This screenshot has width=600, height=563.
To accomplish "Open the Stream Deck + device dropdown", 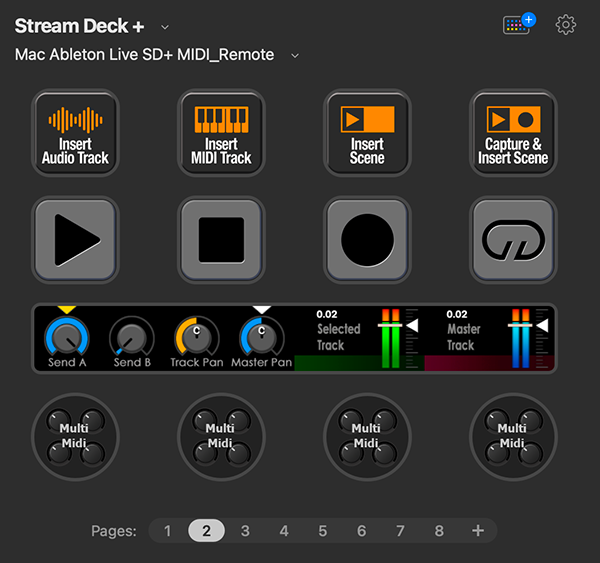I will click(165, 27).
